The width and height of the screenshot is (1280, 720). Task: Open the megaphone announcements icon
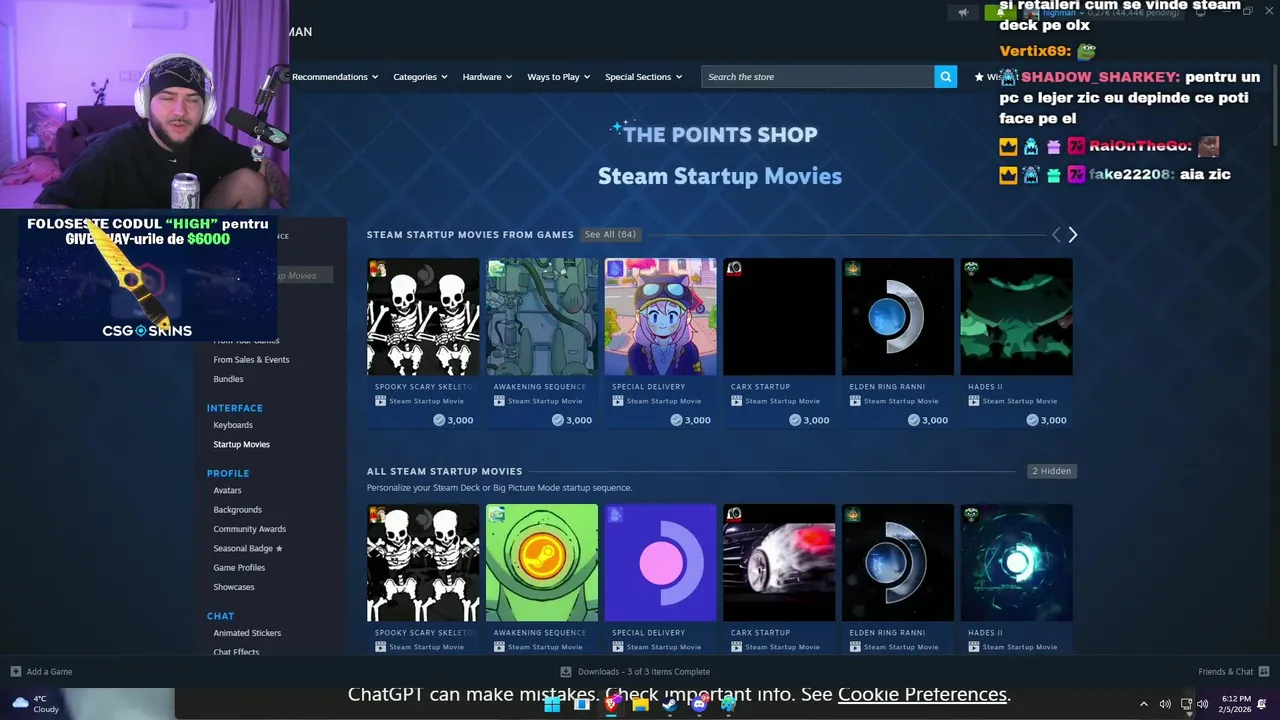click(x=963, y=12)
